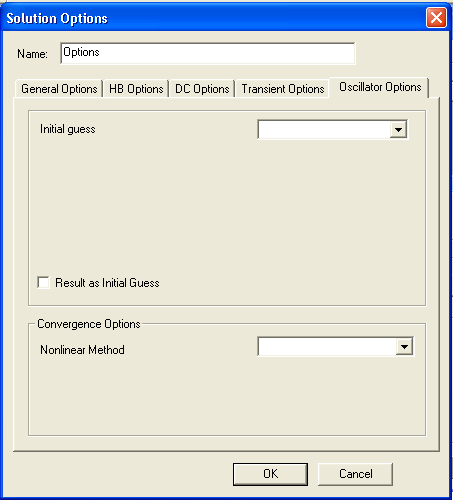This screenshot has width=453, height=500.
Task: Expand the Initial guess dropdown arrow
Action: pyautogui.click(x=398, y=130)
